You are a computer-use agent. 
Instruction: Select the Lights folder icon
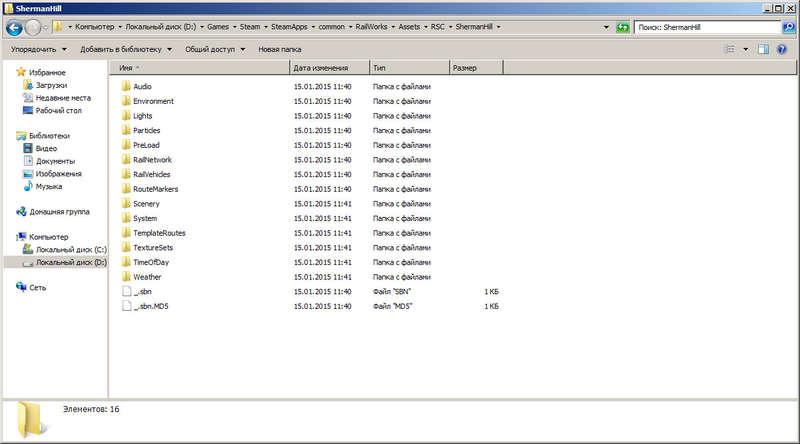pos(126,115)
